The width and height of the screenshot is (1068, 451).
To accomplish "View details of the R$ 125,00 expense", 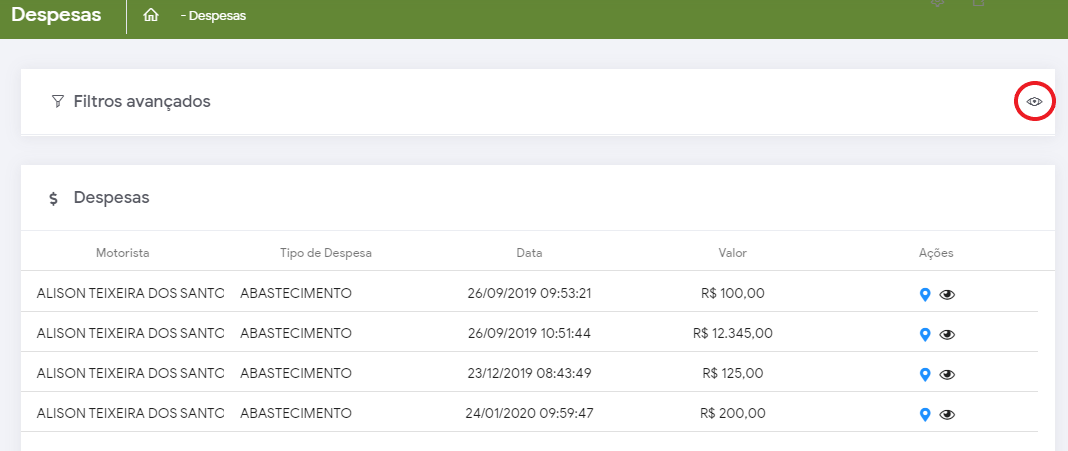I will [948, 374].
